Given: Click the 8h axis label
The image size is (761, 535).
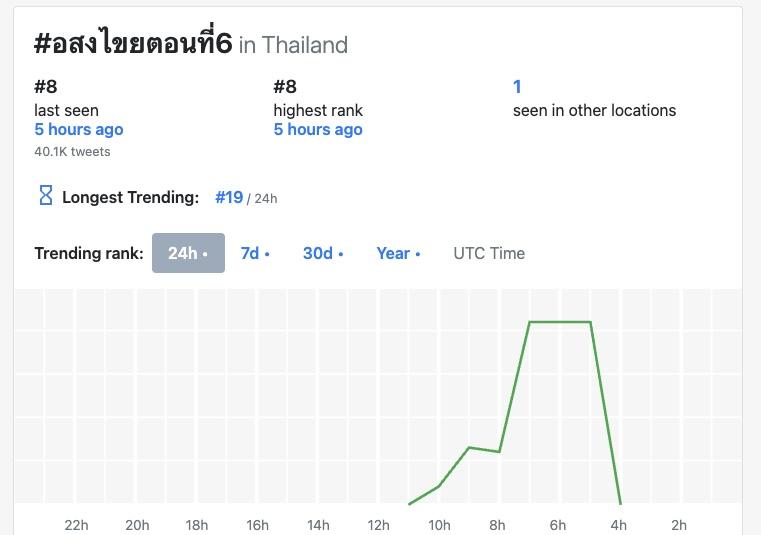Looking at the screenshot, I should coord(498,525).
